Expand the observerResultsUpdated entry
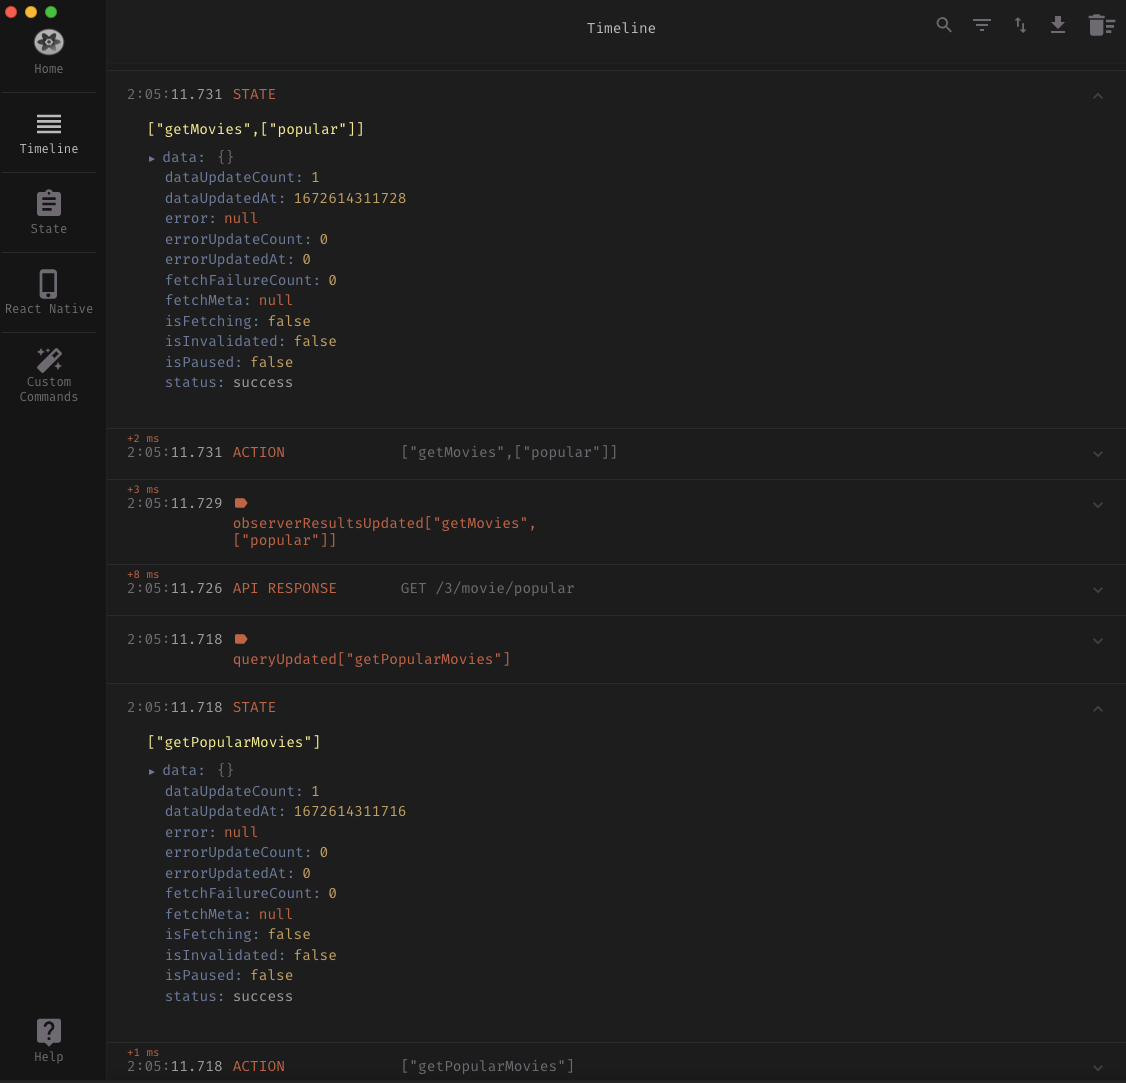This screenshot has width=1126, height=1083. 1097,505
